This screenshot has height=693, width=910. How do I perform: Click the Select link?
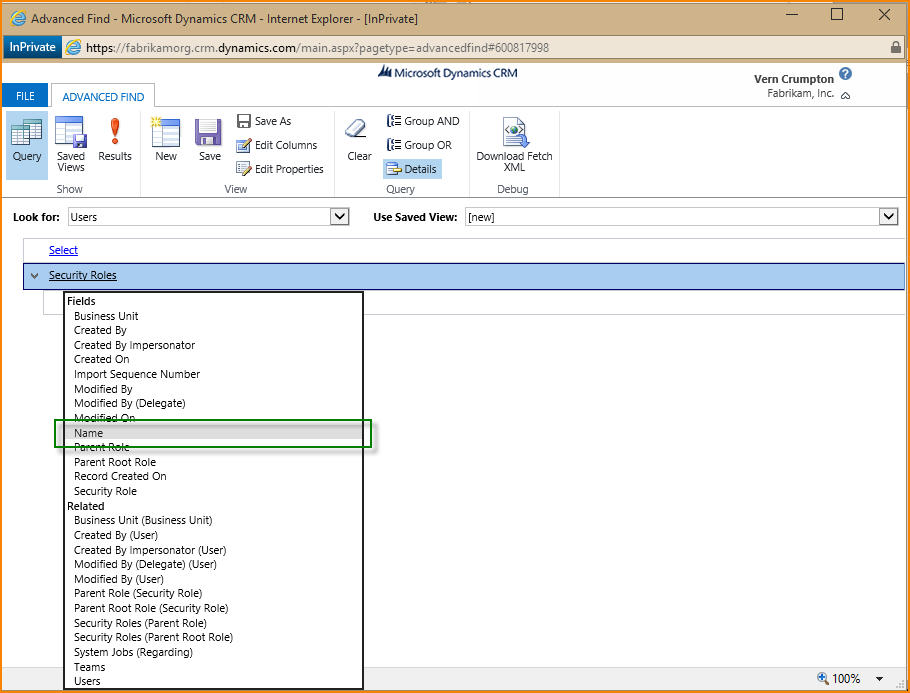(63, 250)
